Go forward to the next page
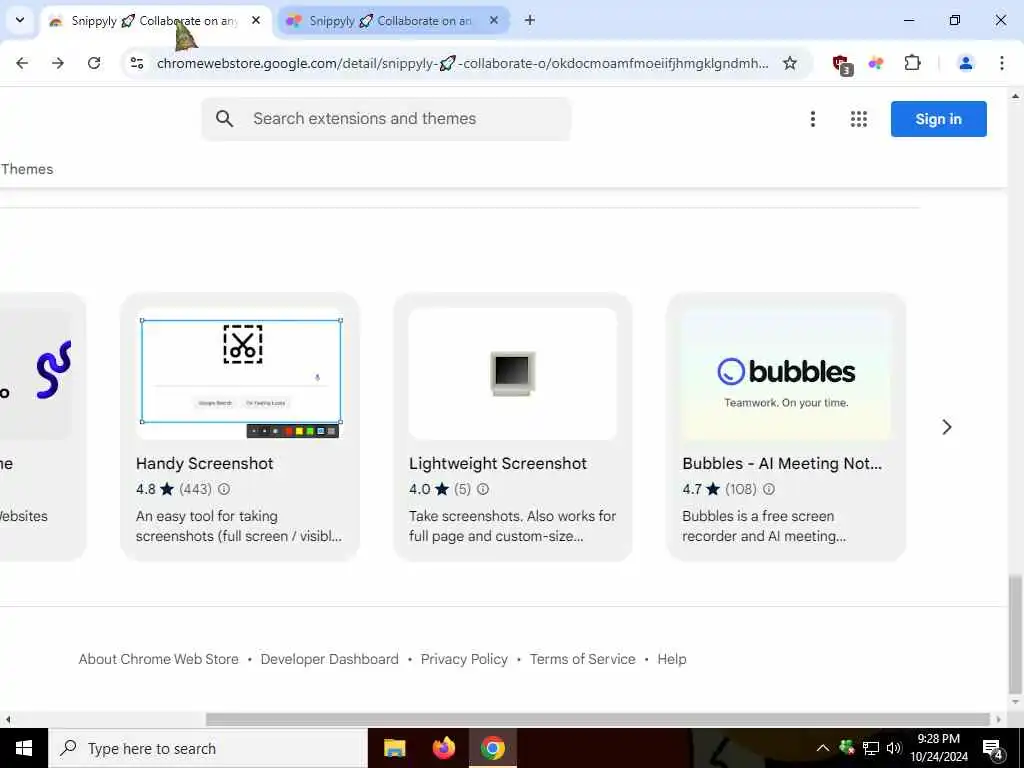1024x768 pixels. 58,63
